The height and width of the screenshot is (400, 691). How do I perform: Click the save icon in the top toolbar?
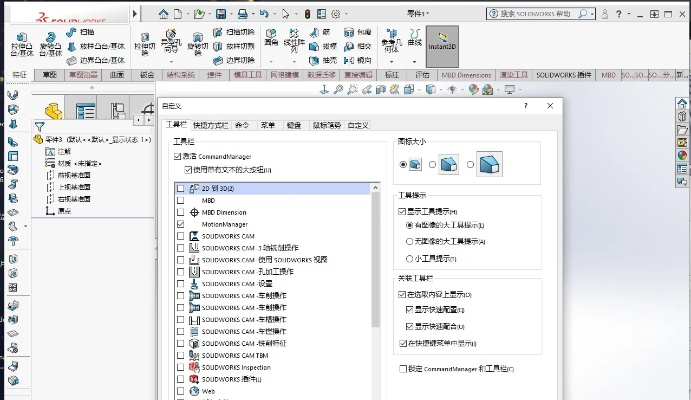coord(222,13)
